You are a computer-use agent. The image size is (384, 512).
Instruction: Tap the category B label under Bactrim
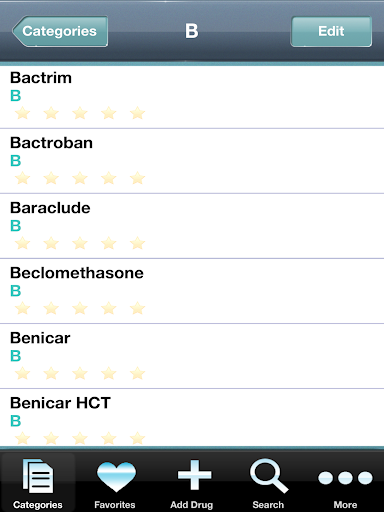tap(16, 96)
